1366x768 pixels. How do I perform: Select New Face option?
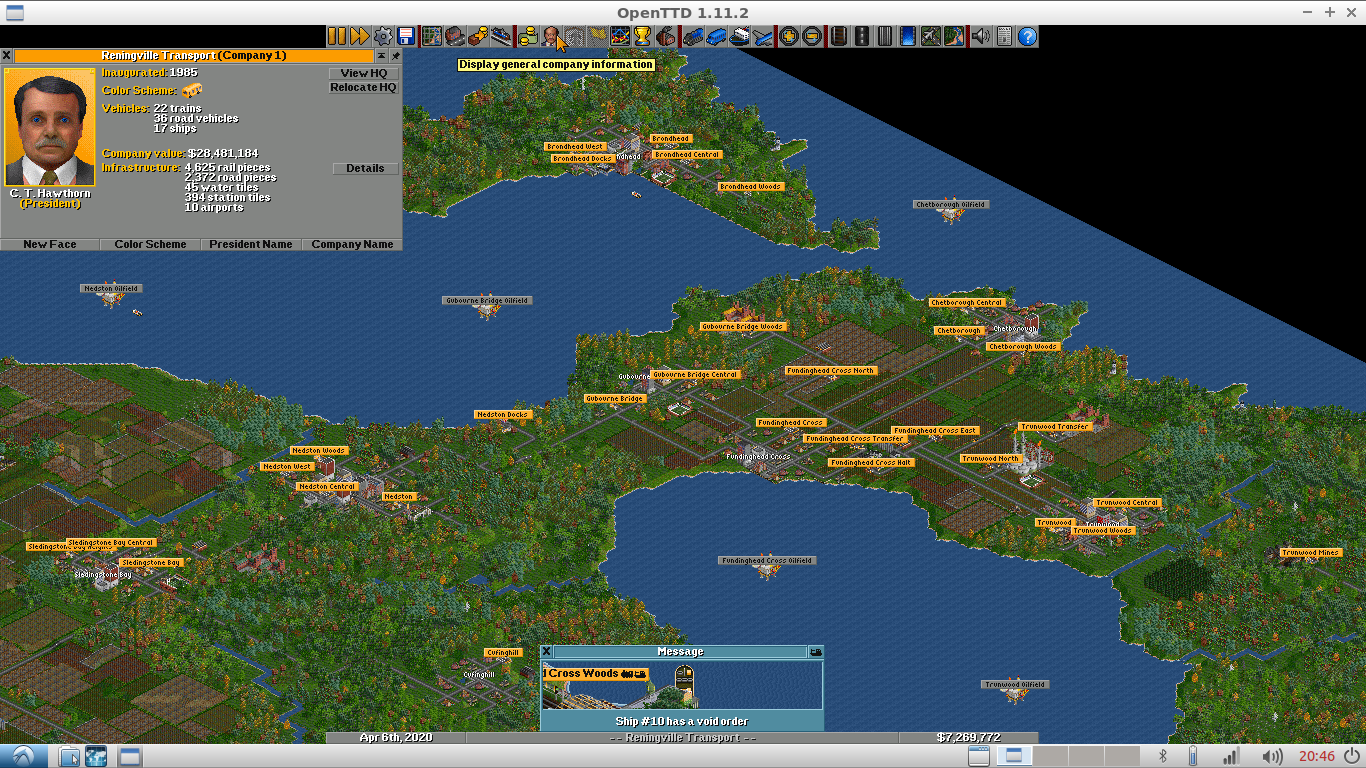click(50, 244)
